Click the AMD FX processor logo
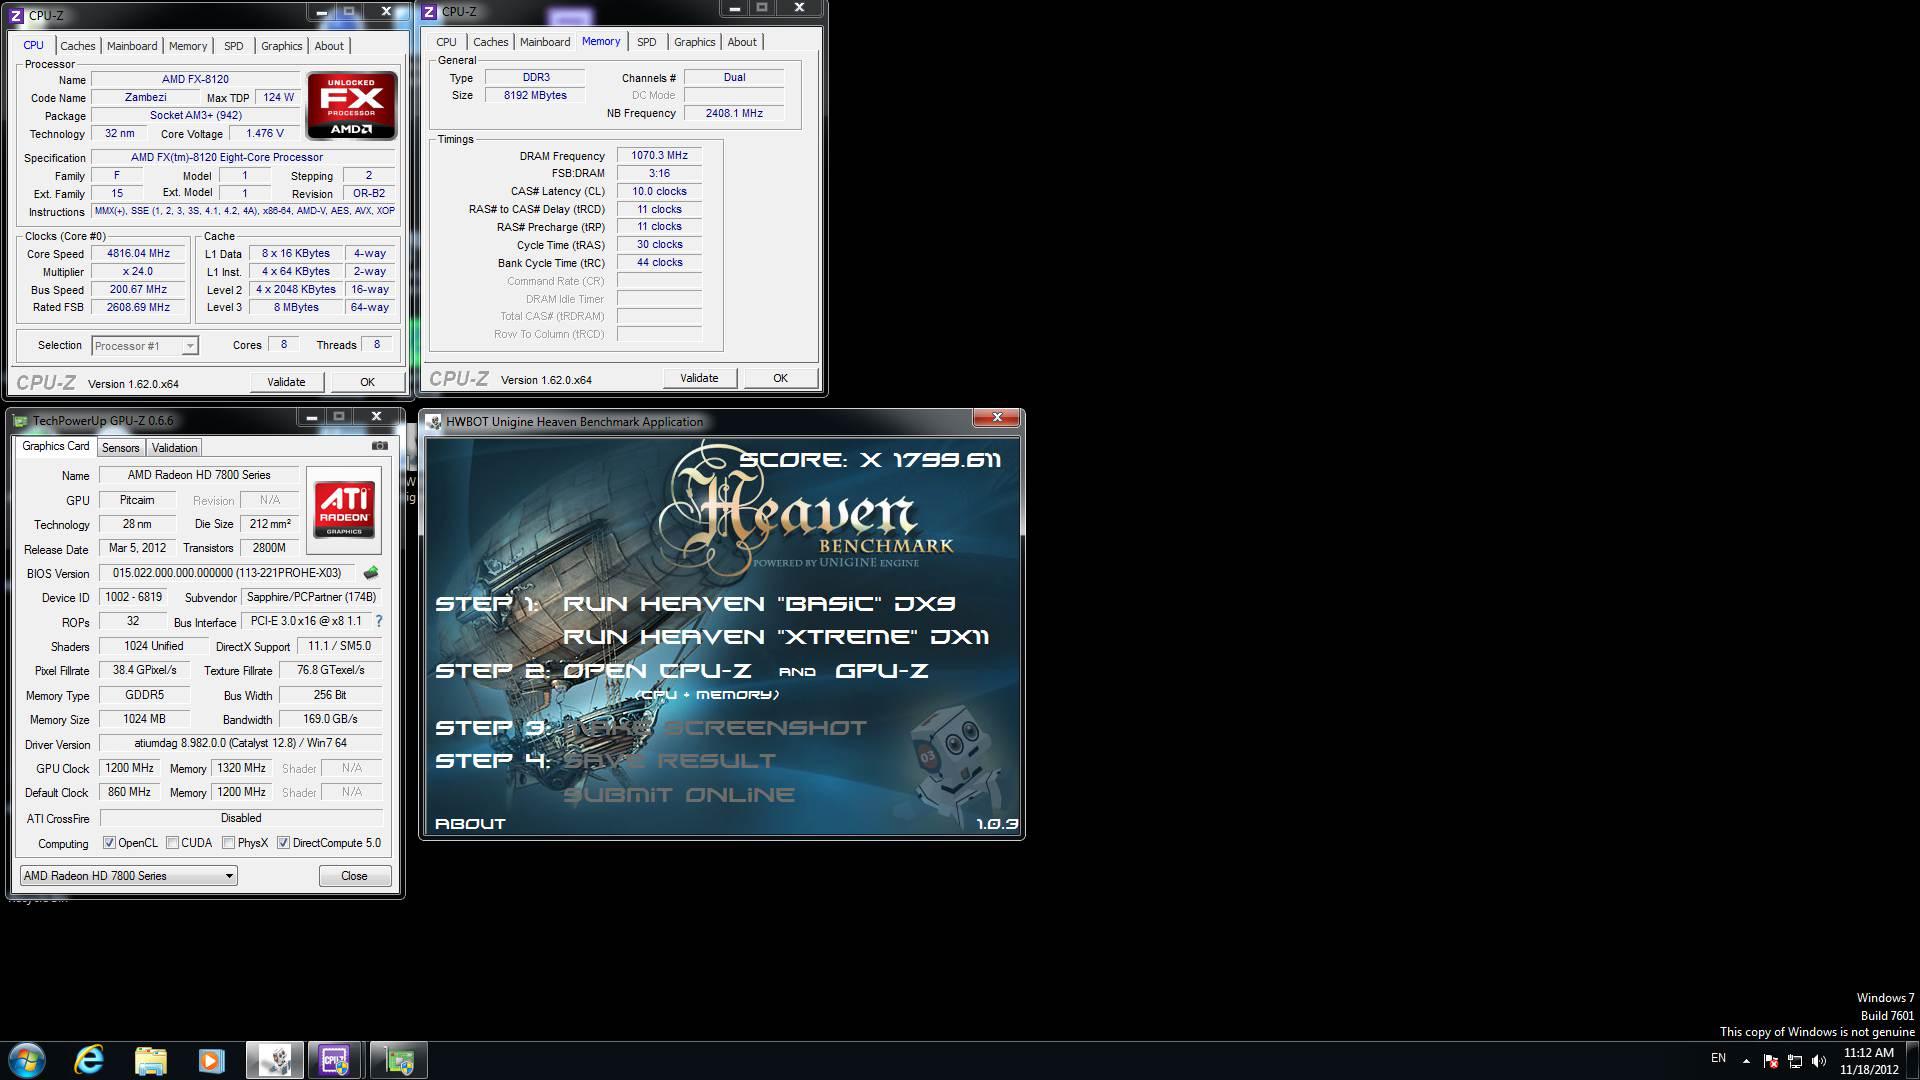The width and height of the screenshot is (1920, 1080). coord(352,105)
